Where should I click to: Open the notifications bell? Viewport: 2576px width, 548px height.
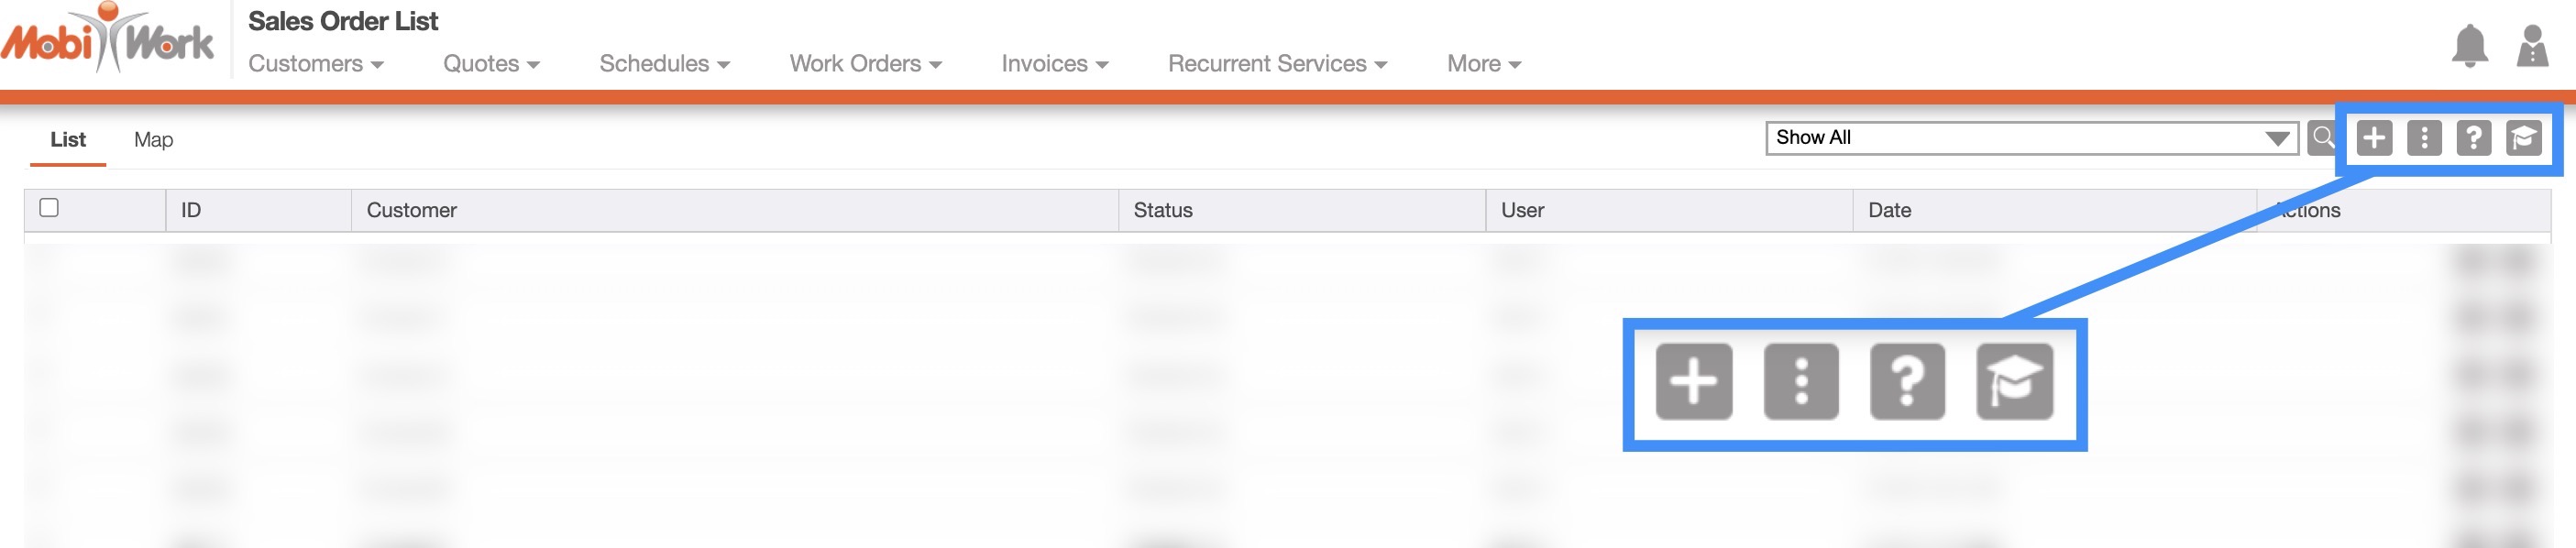[2469, 46]
